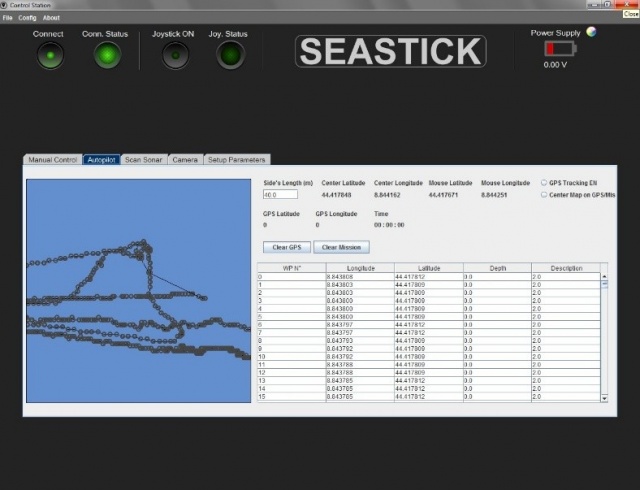Open the Config menu
Screen dimensions: 640x490
pos(27,18)
